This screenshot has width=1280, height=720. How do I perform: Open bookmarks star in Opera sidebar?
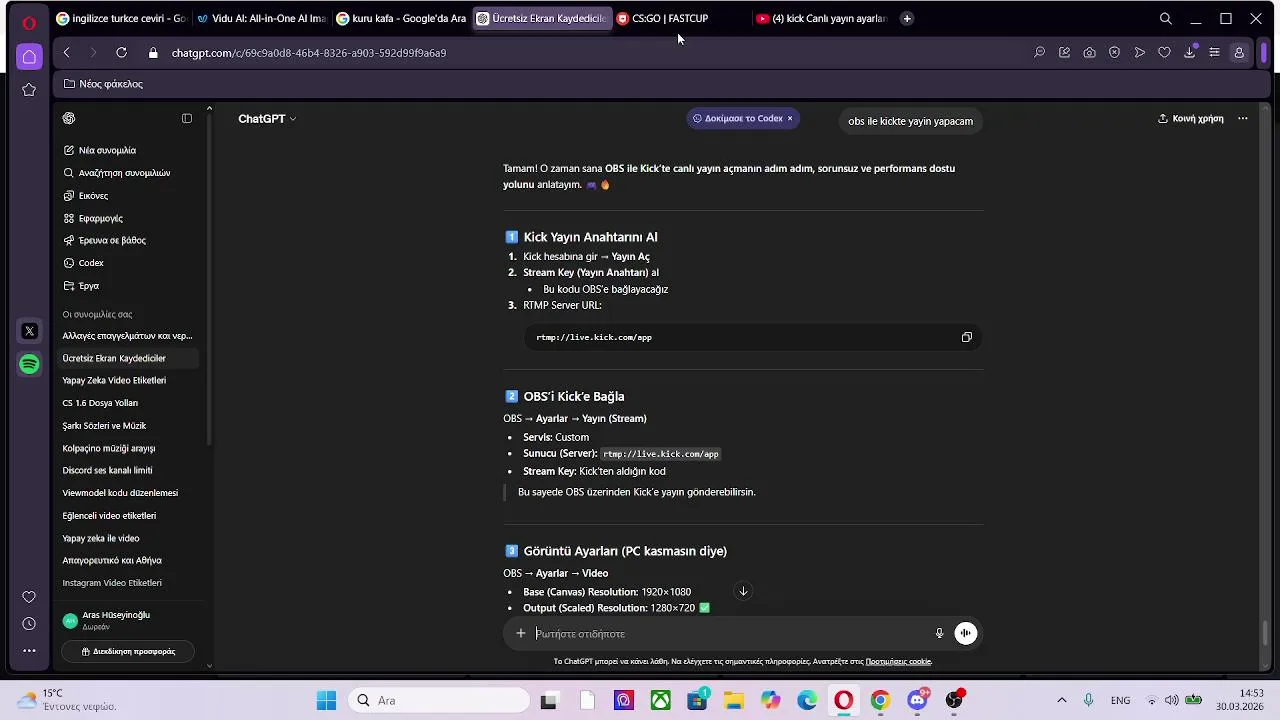click(x=29, y=90)
